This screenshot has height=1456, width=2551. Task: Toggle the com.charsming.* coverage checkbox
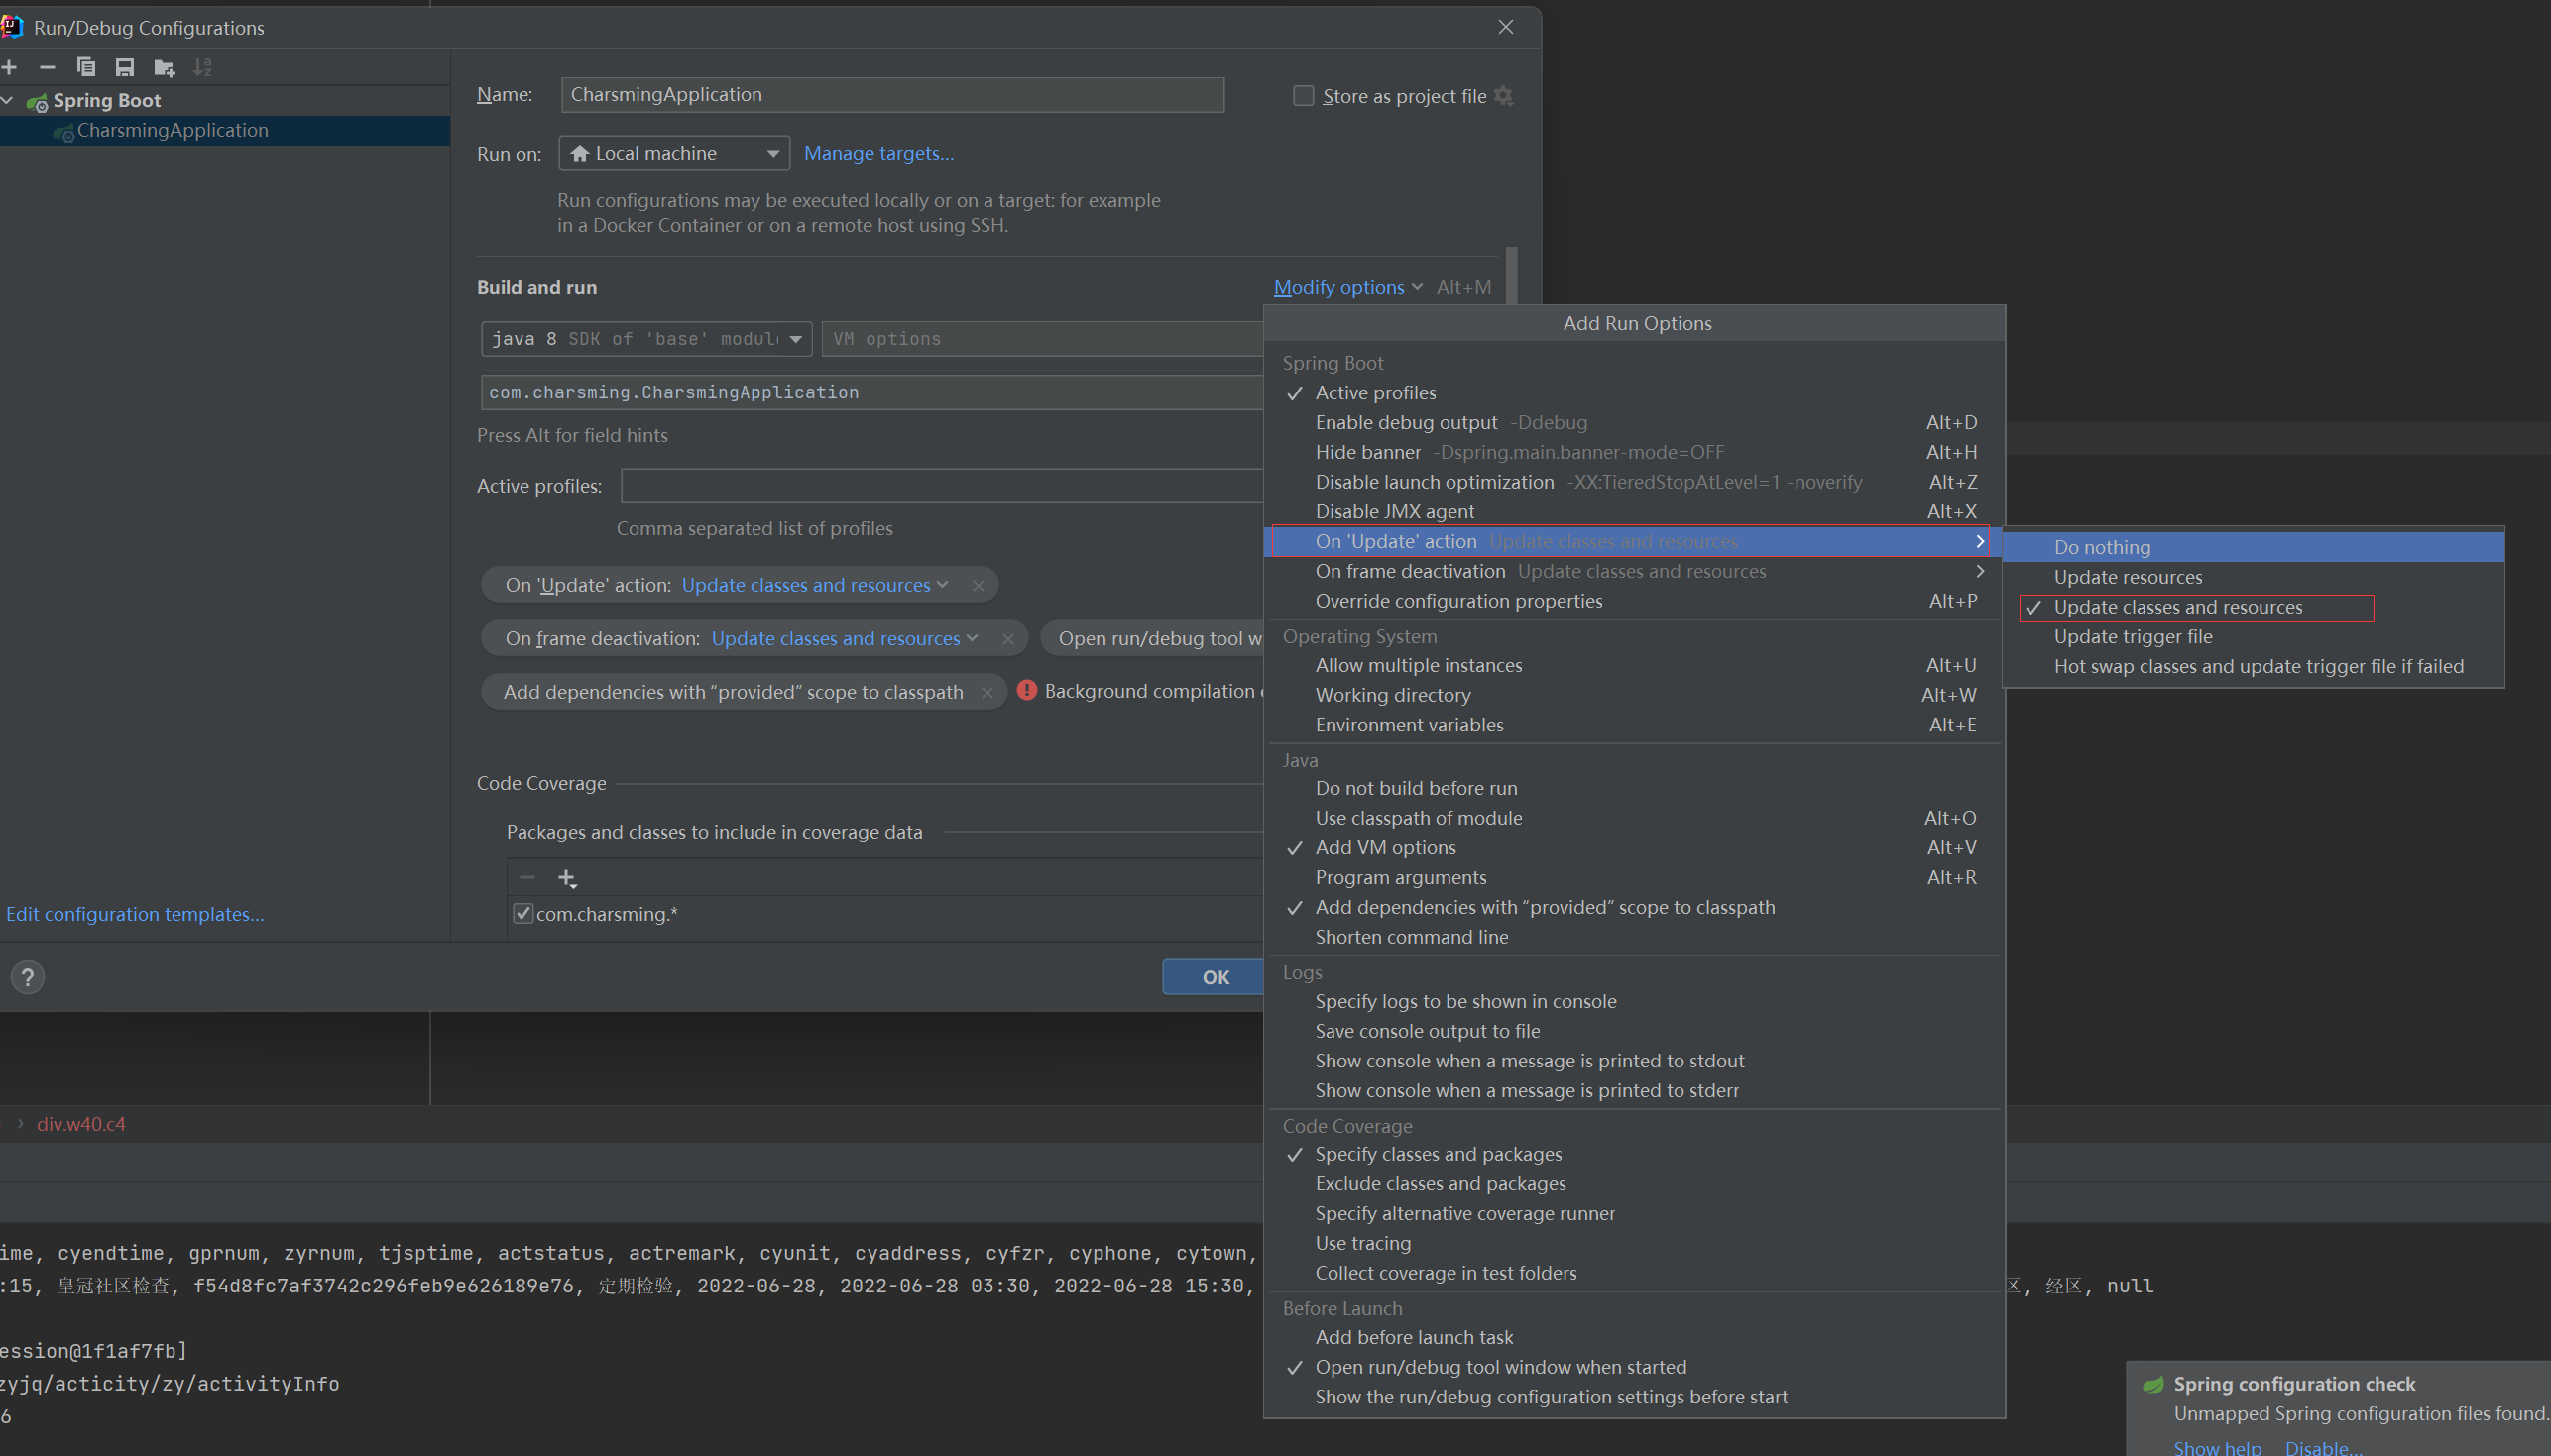(523, 913)
